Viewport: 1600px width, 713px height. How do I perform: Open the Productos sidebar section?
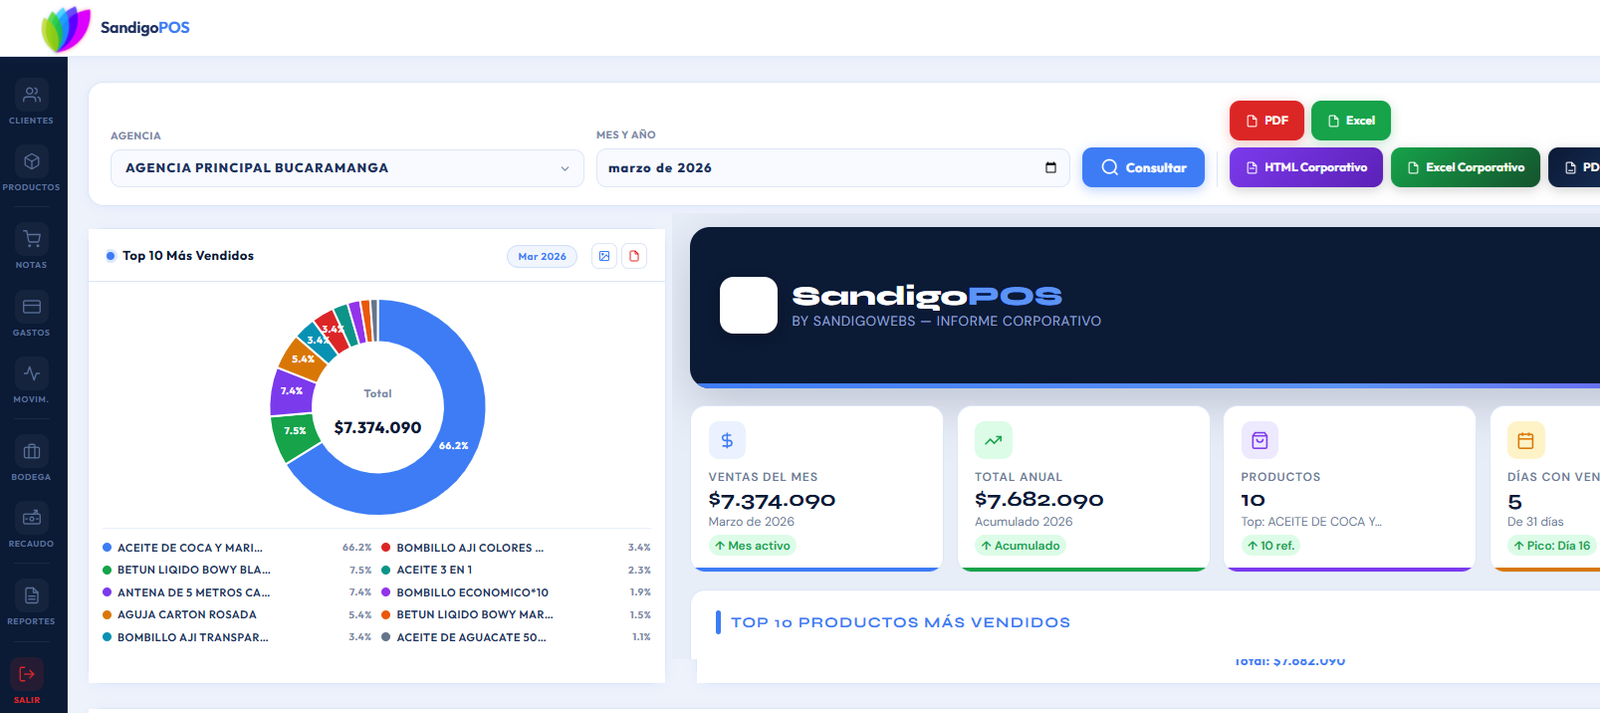pos(31,170)
